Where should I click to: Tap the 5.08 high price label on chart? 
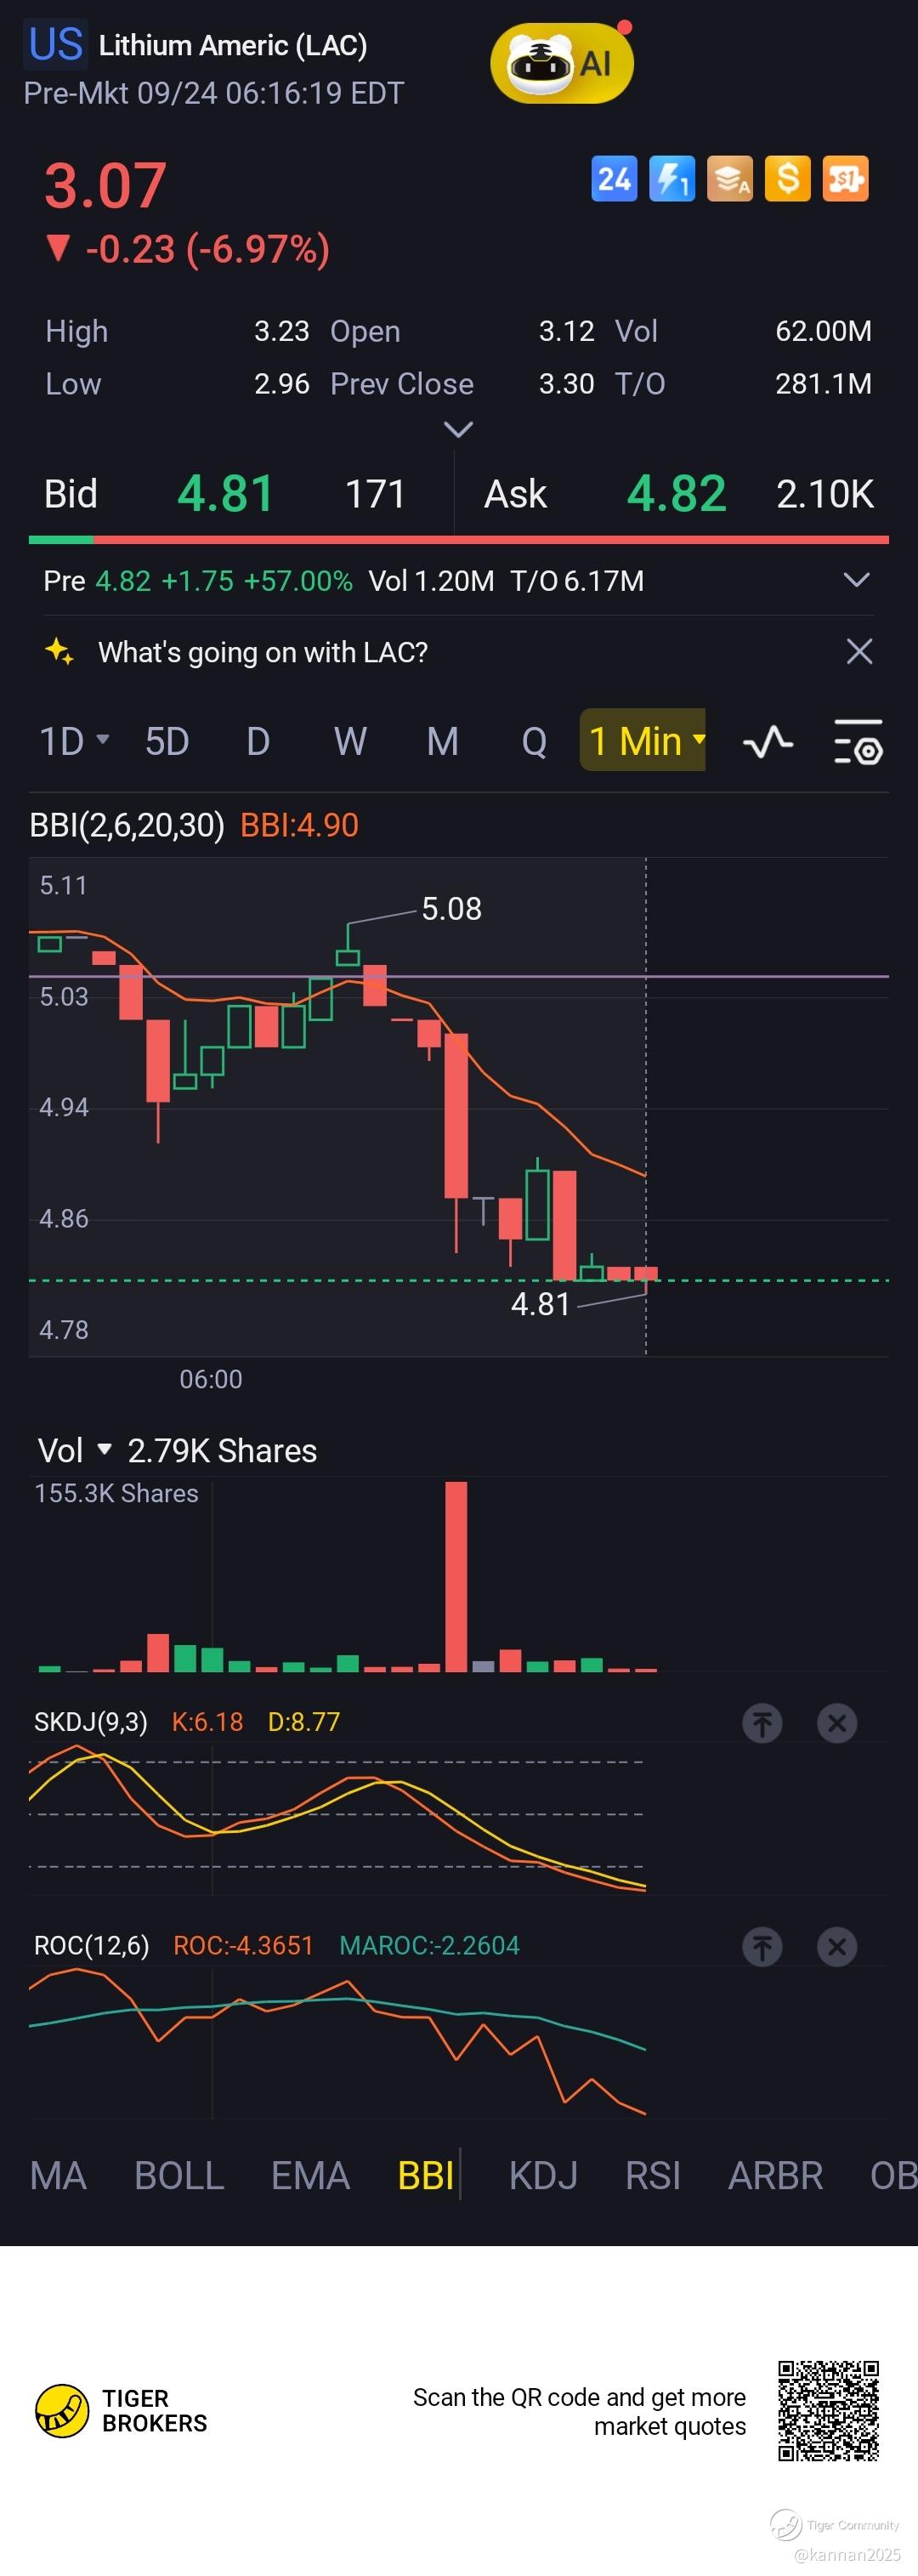point(451,909)
